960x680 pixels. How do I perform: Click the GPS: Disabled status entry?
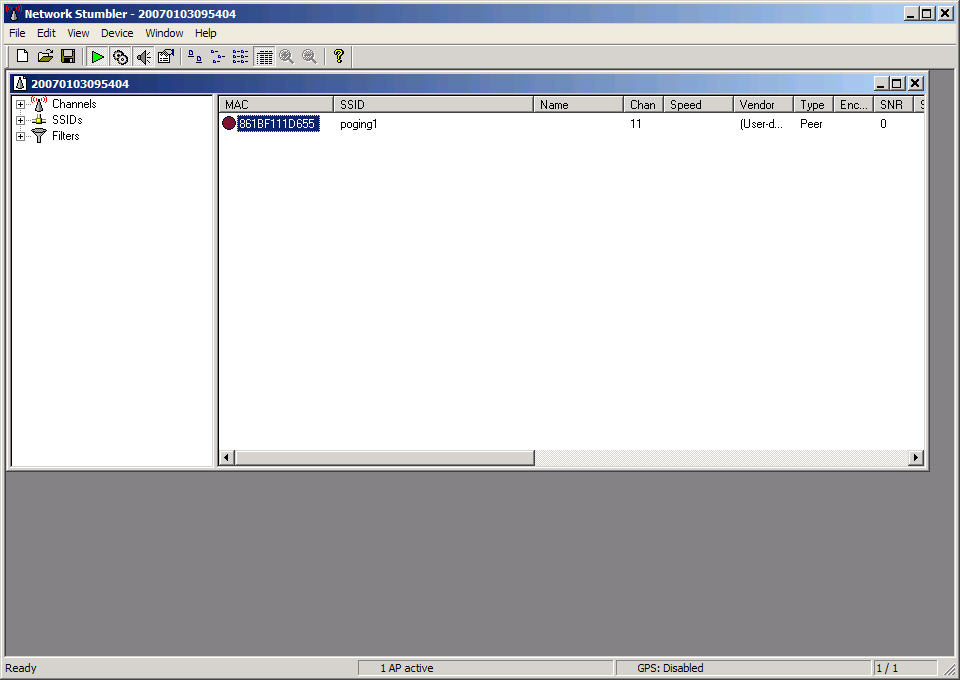coord(670,668)
